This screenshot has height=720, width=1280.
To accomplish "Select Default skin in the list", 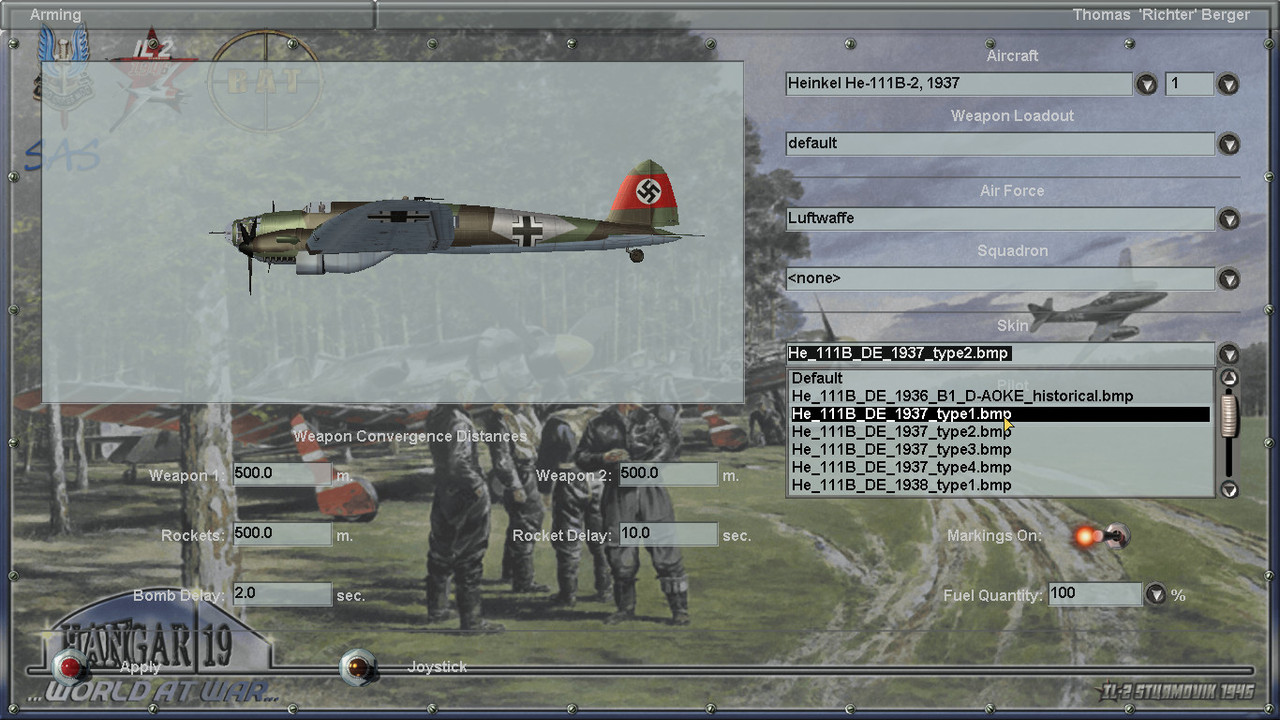I will coord(1000,378).
